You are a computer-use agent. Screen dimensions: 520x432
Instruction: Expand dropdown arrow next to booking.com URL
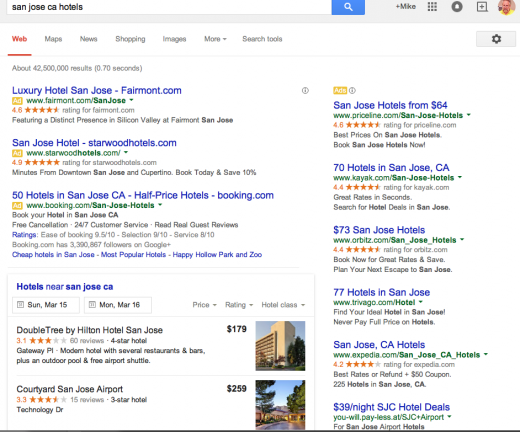(160, 205)
